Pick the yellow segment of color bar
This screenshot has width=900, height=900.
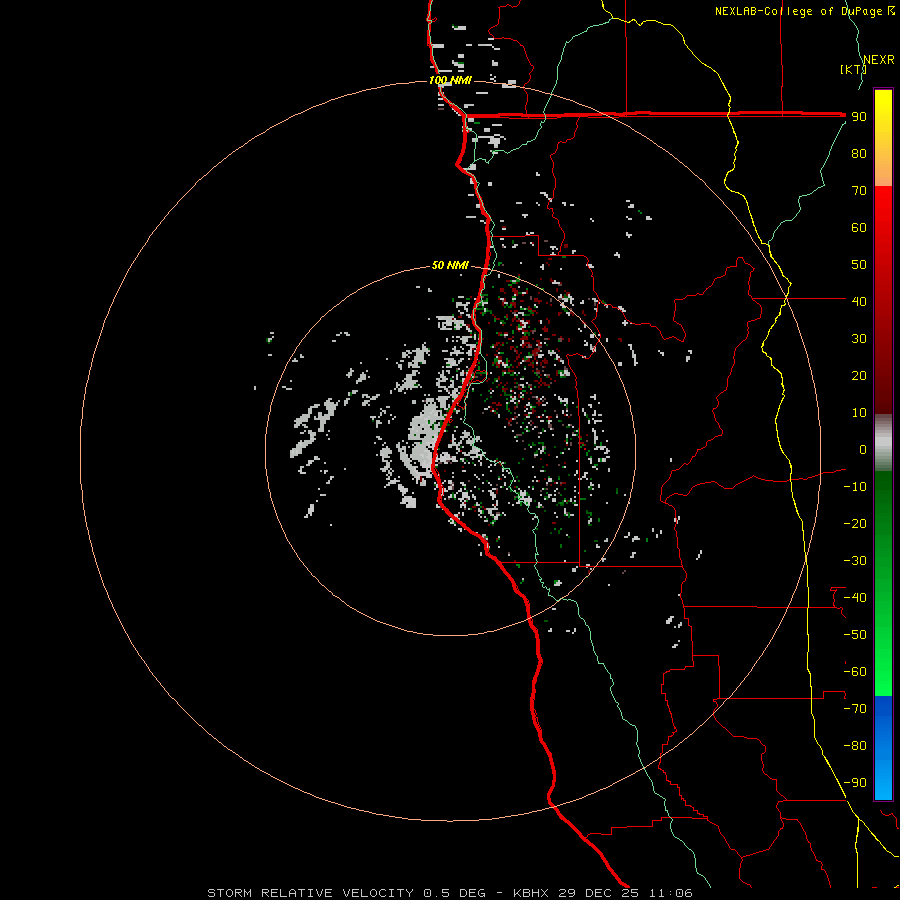tap(883, 115)
